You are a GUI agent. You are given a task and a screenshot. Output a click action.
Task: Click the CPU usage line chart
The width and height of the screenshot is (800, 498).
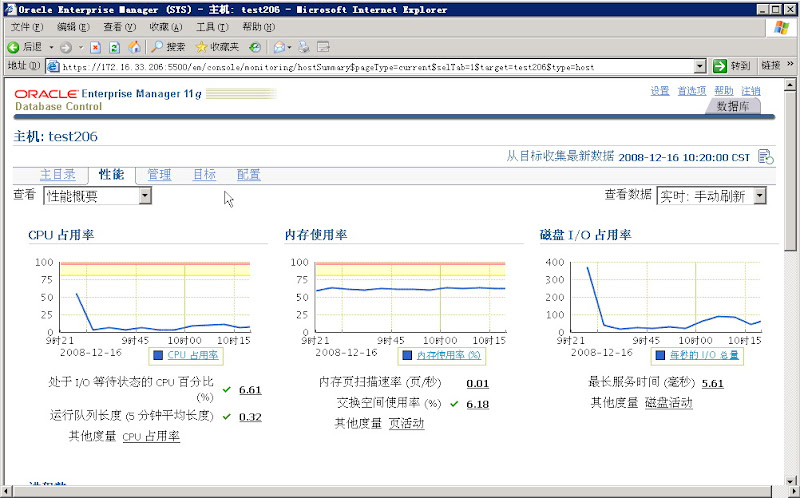(x=156, y=297)
